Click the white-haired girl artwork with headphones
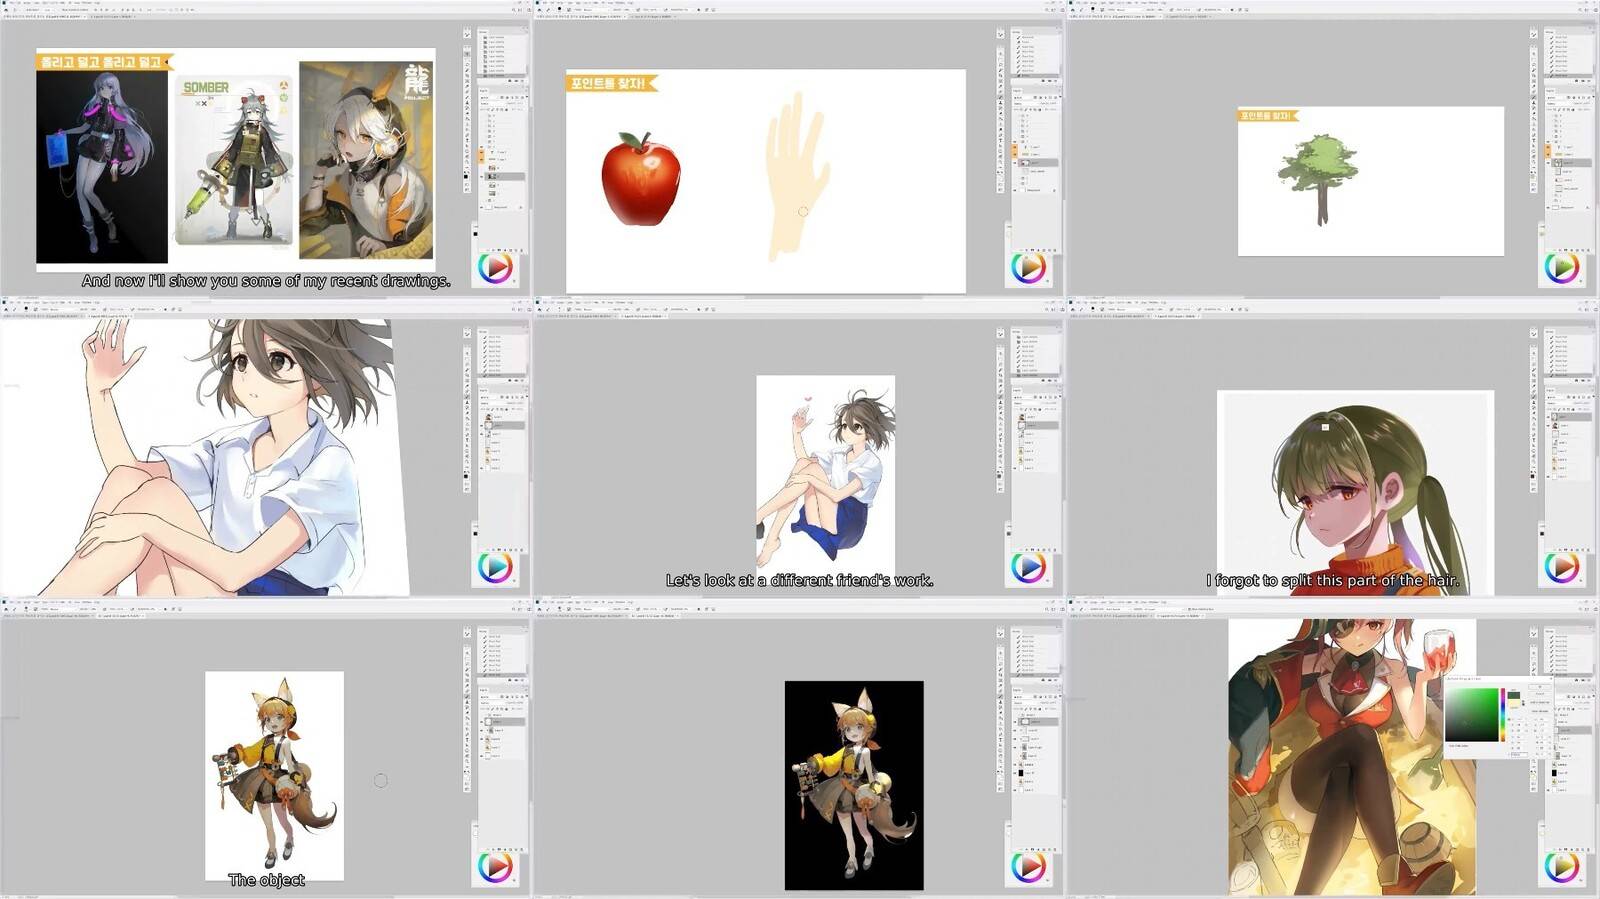 [366, 160]
